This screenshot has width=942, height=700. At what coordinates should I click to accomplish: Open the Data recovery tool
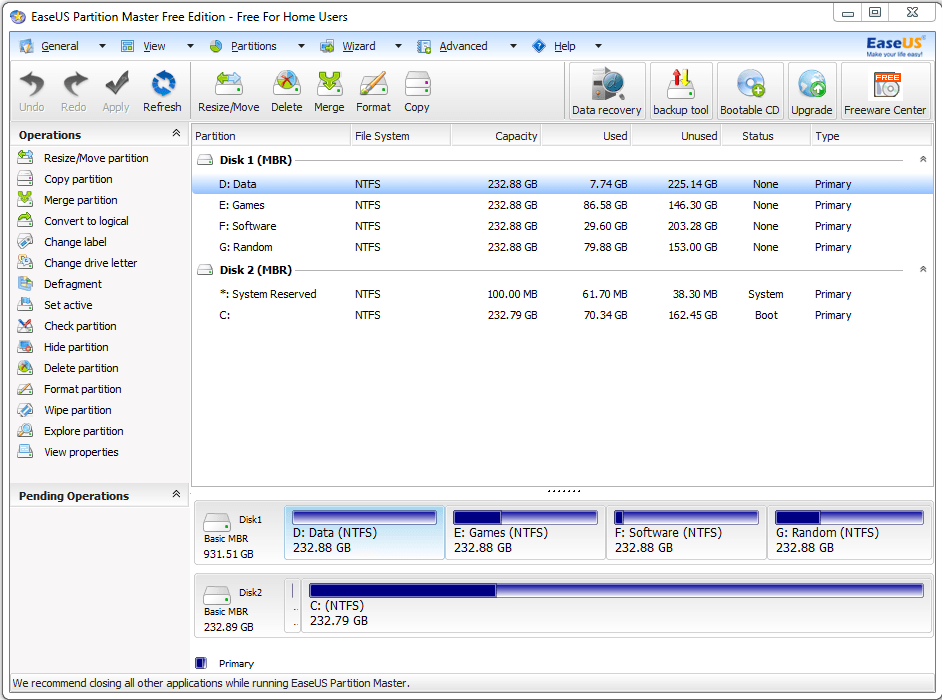coord(606,90)
